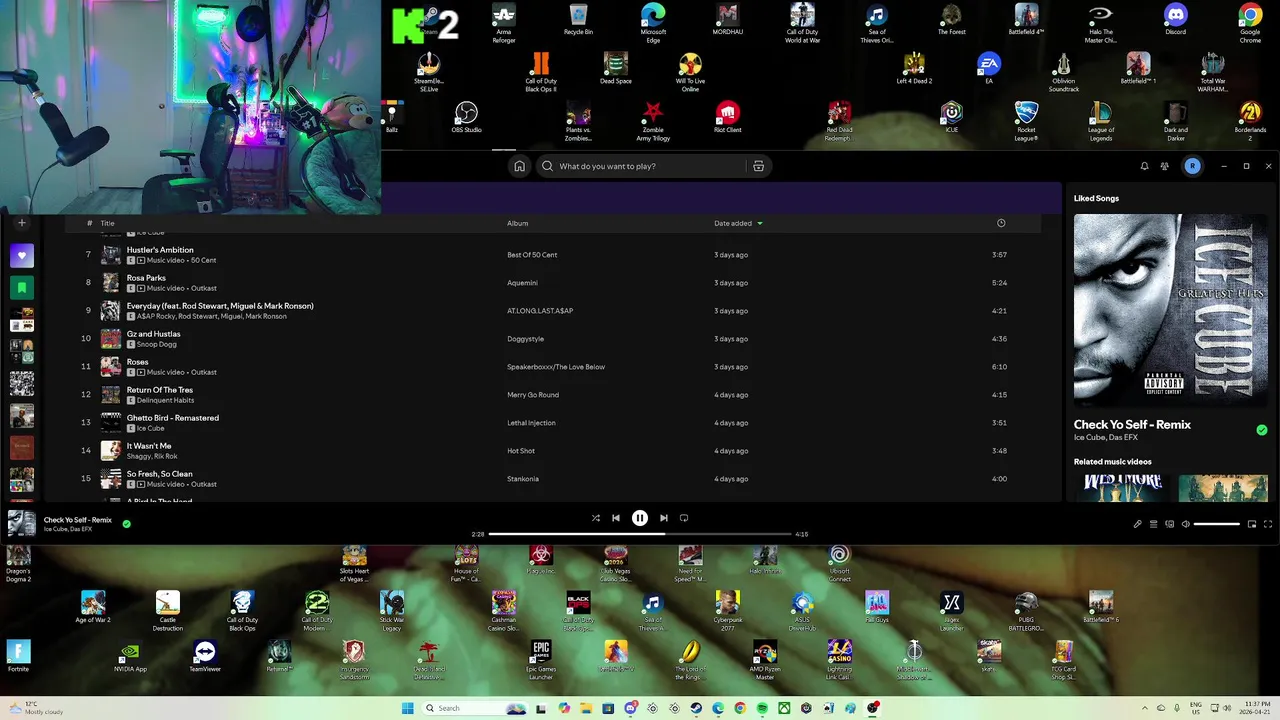The height and width of the screenshot is (720, 1280).
Task: Sort songs by the # column header
Action: [89, 223]
